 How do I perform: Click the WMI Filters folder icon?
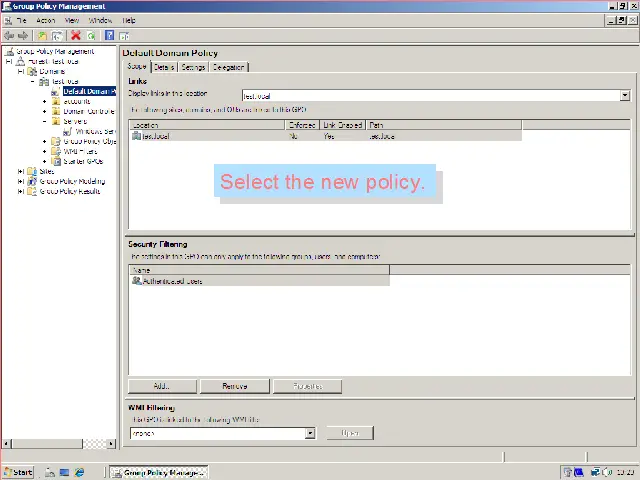[56, 151]
